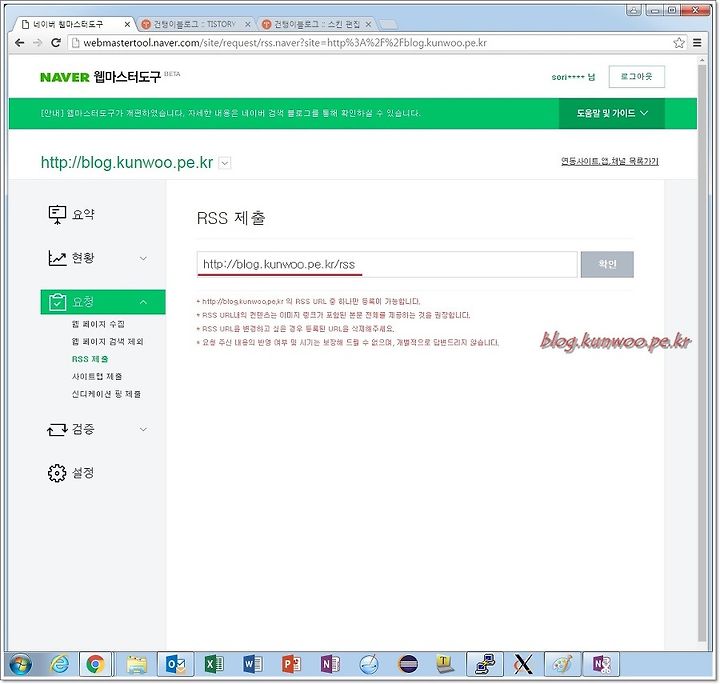Click the 로그아웃 button

[x=636, y=77]
